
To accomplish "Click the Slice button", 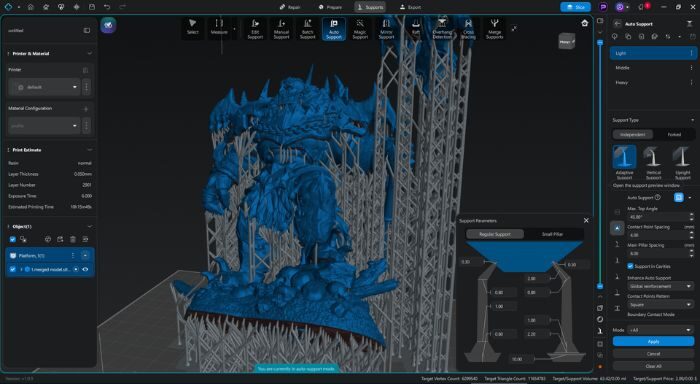I will point(575,7).
